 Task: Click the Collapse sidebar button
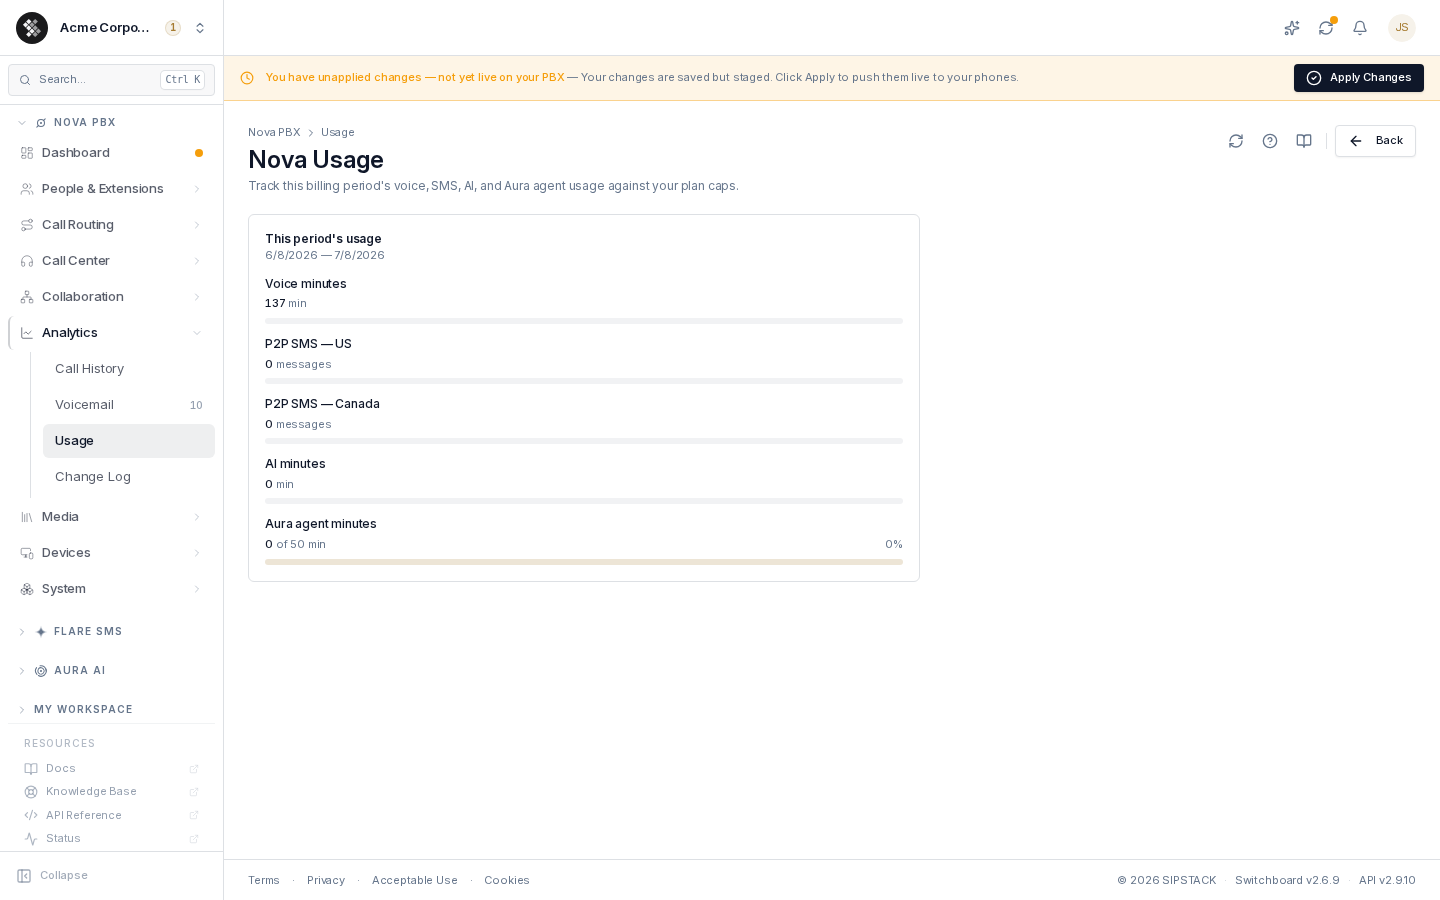coord(53,876)
